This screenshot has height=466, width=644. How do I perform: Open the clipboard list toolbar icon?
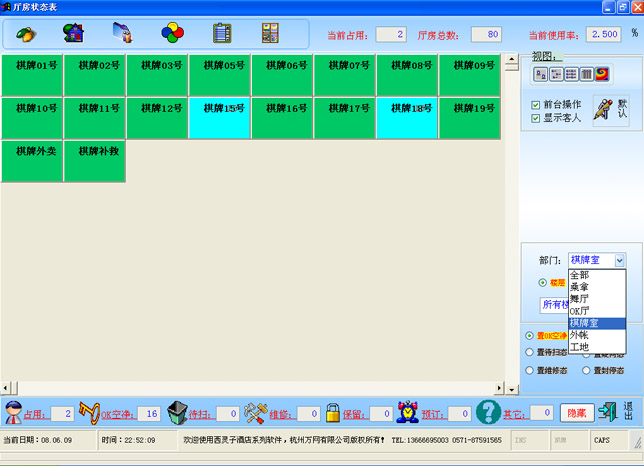pos(221,33)
